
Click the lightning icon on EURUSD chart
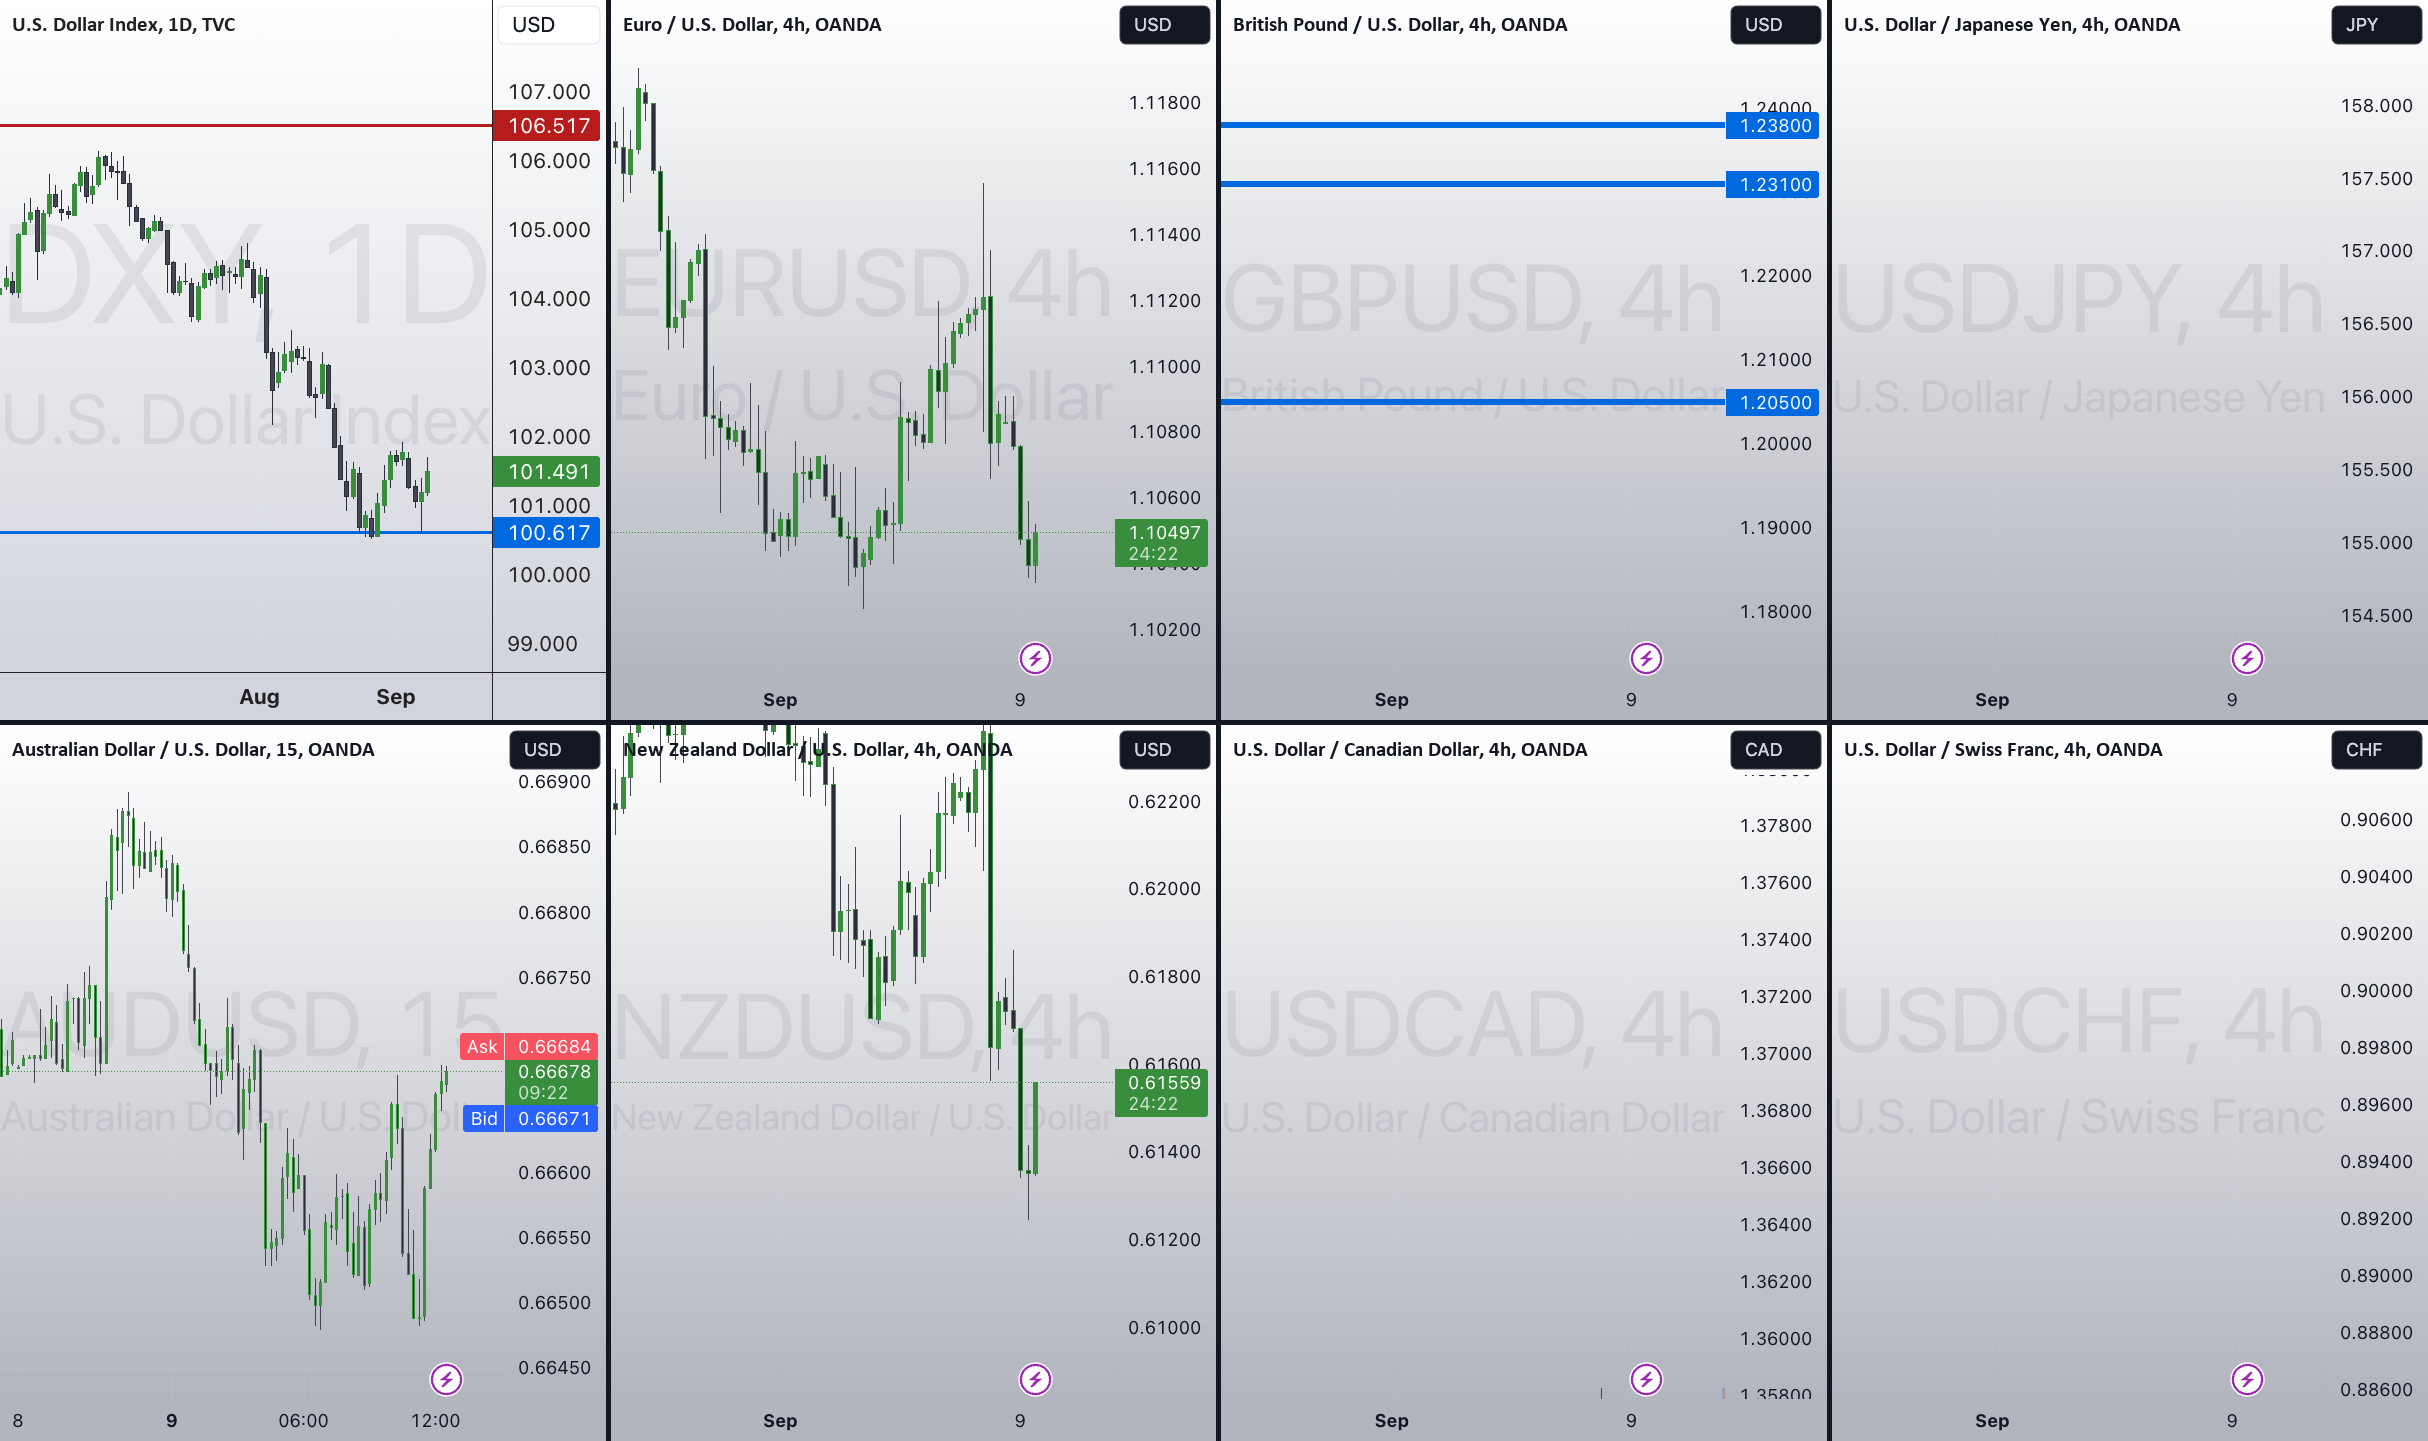point(1035,658)
